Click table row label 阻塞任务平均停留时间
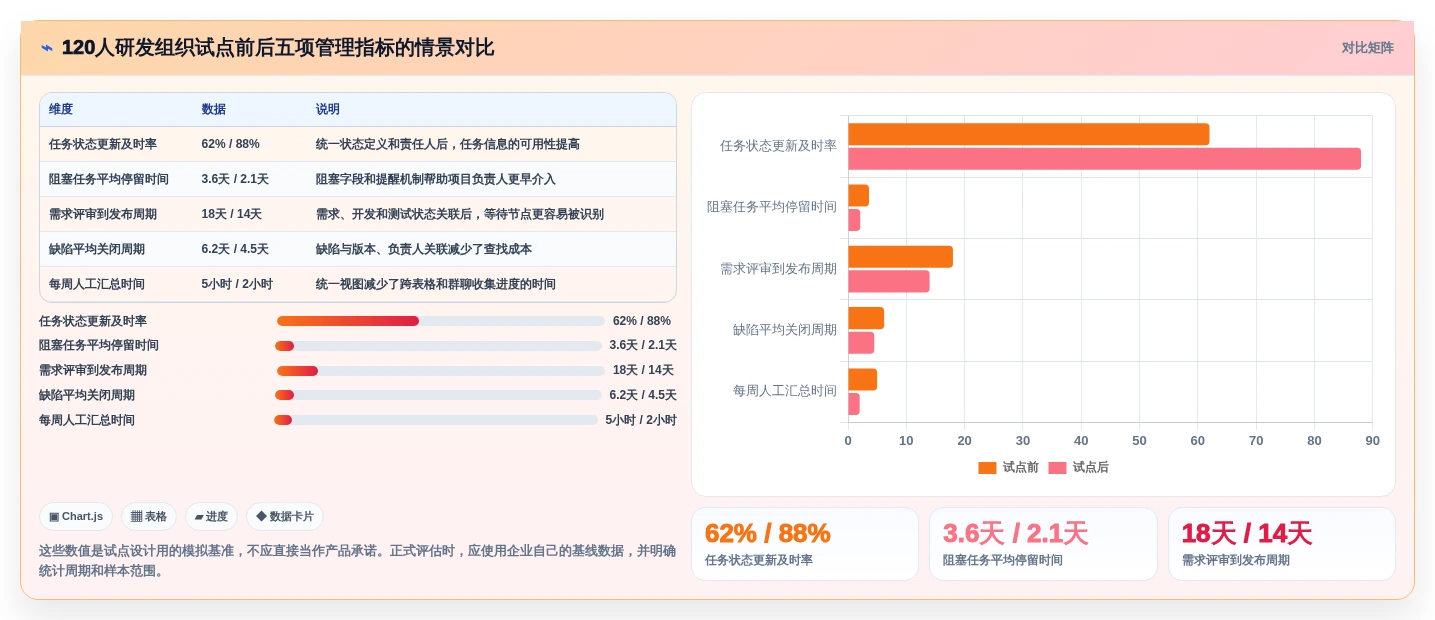1435x620 pixels. 109,179
